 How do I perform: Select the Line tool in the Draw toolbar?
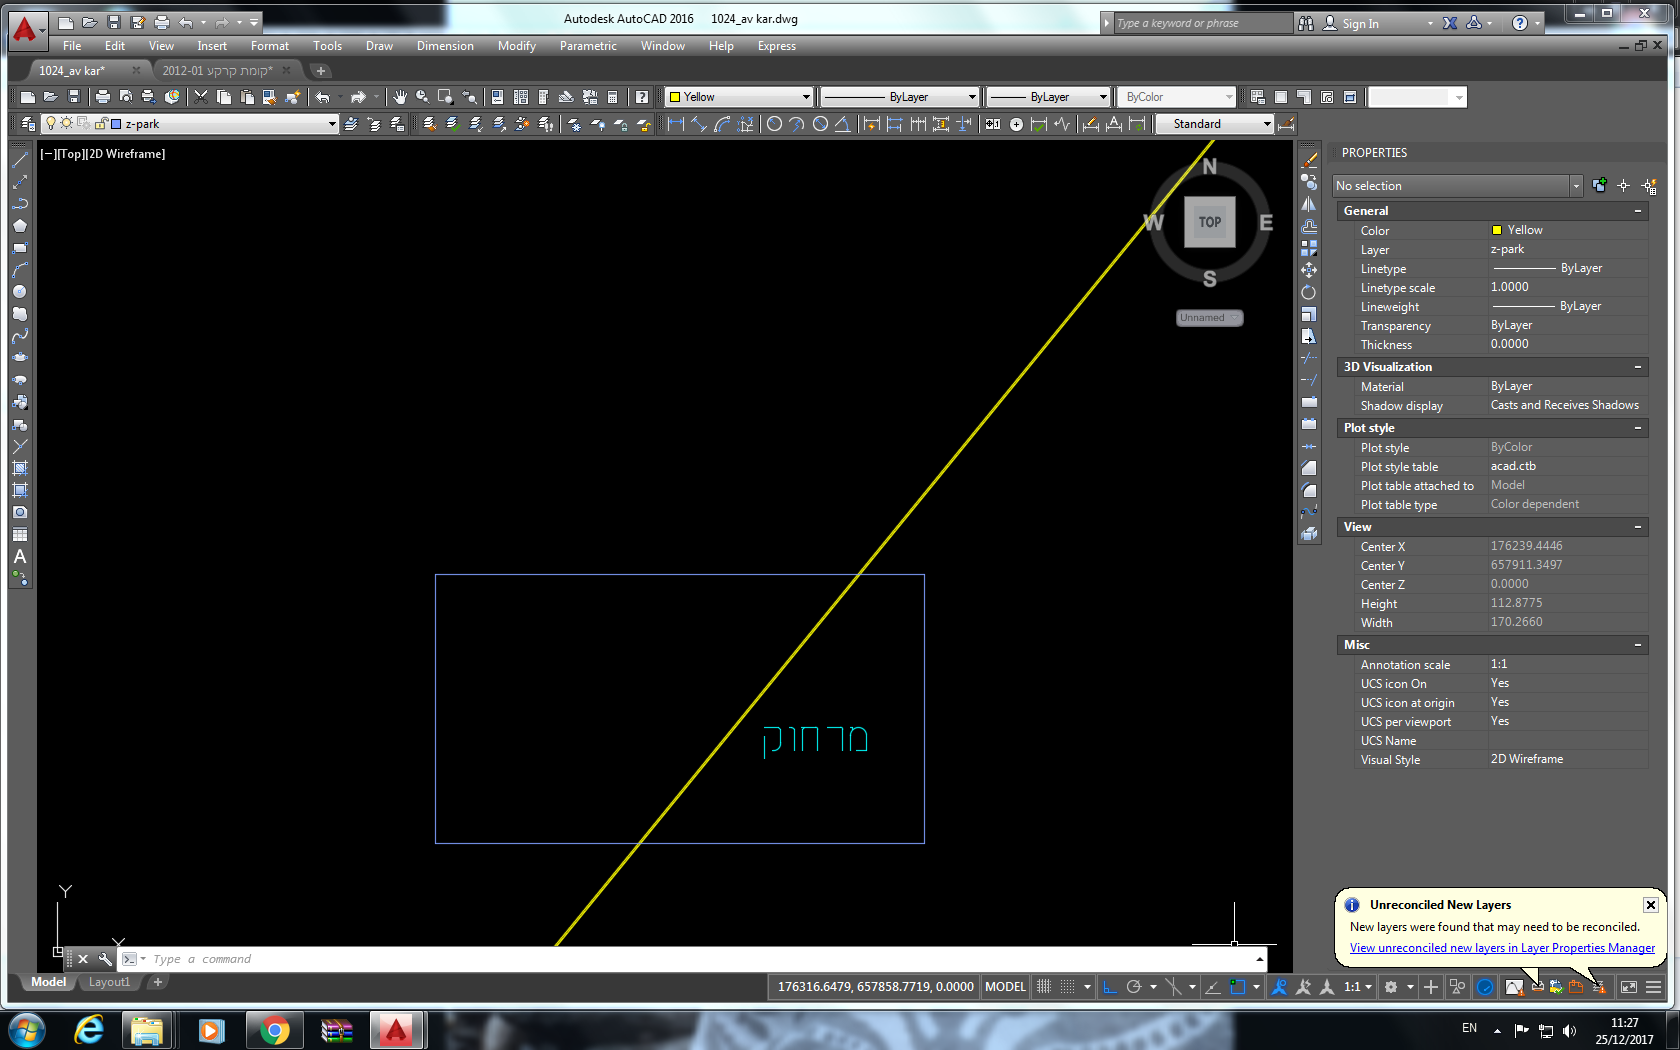pos(20,160)
